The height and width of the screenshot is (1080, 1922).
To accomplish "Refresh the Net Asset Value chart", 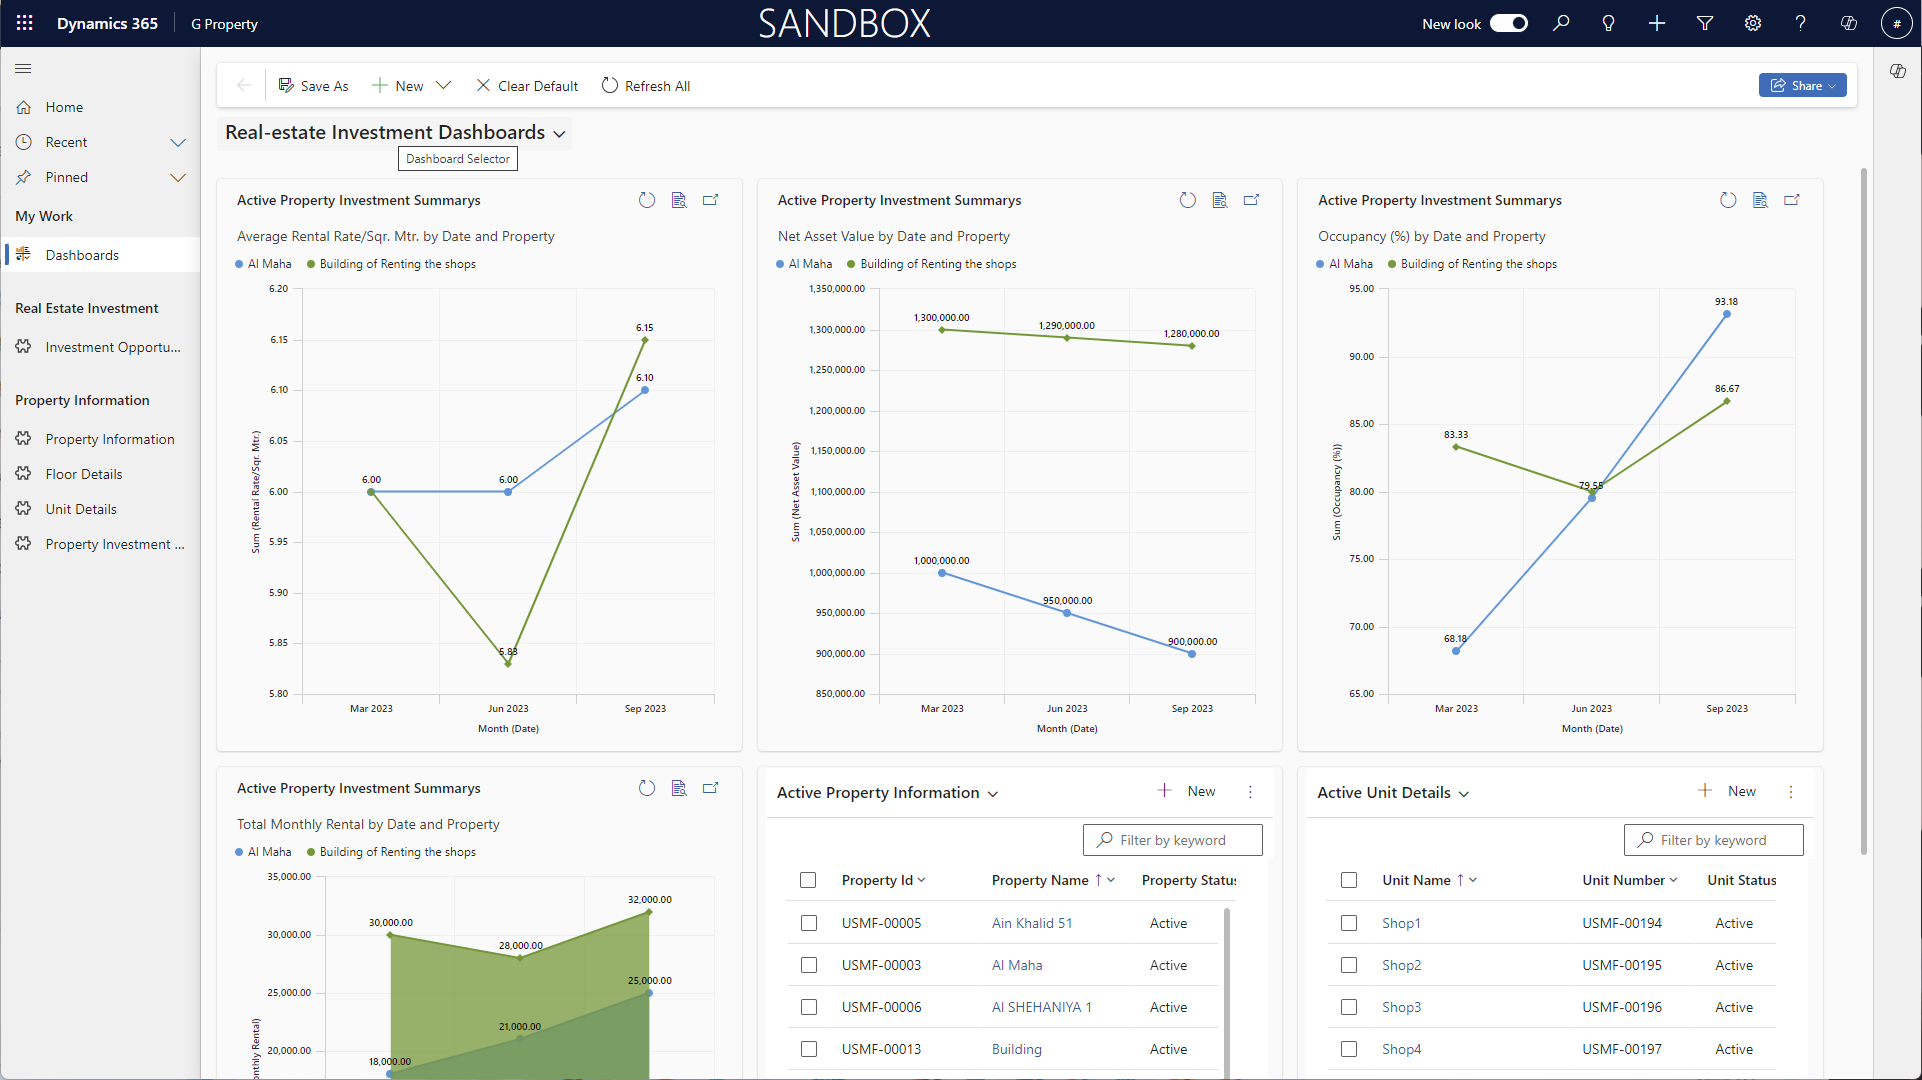I will click(1187, 200).
